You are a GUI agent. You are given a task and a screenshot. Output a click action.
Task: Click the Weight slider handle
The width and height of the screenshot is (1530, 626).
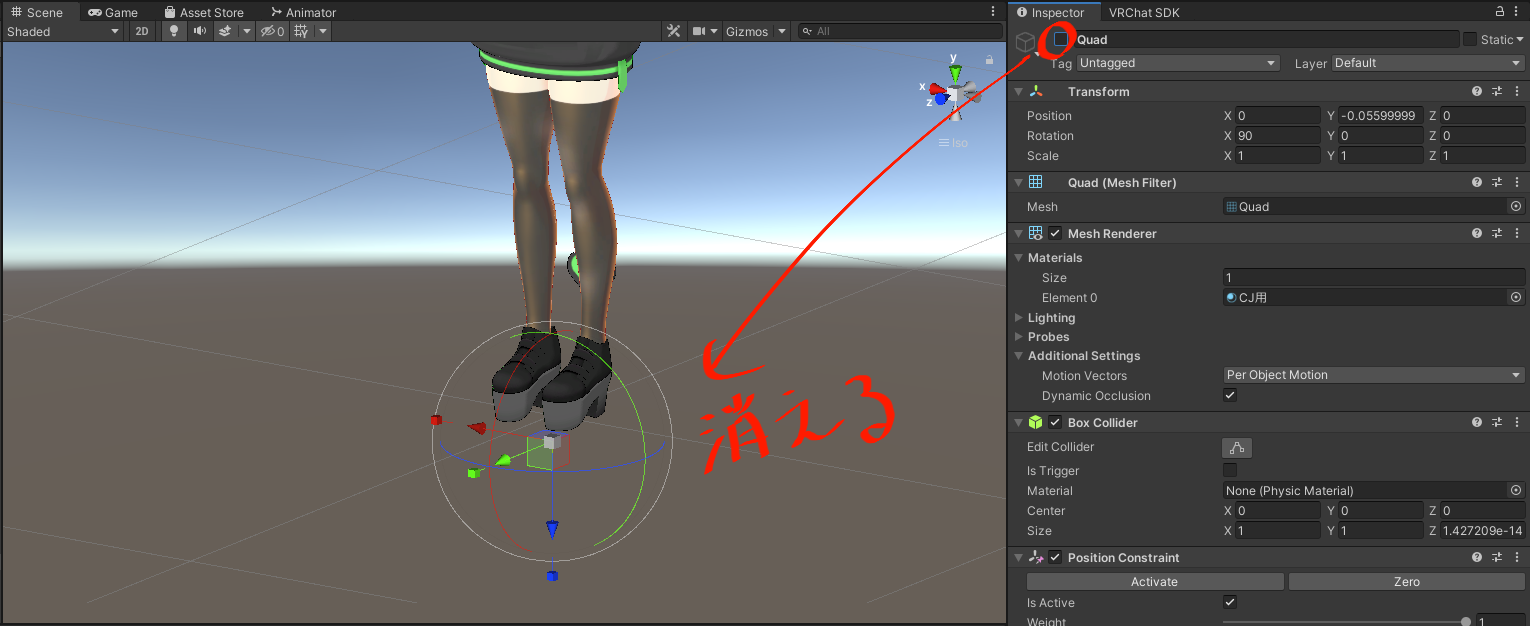coord(1465,622)
